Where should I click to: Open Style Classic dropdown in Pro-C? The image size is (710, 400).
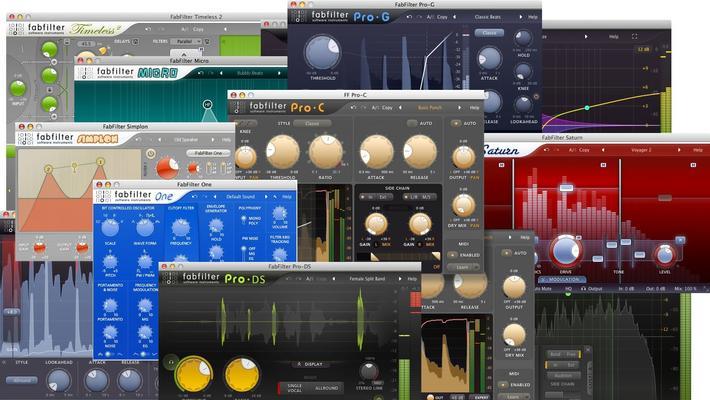coord(312,123)
